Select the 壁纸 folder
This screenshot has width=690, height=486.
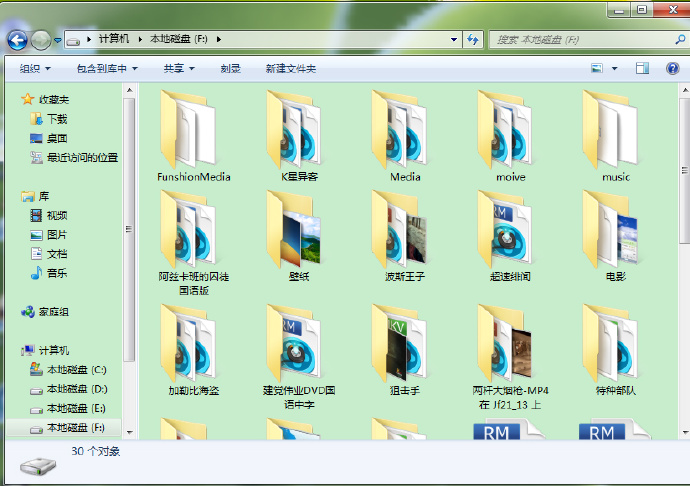pos(299,236)
